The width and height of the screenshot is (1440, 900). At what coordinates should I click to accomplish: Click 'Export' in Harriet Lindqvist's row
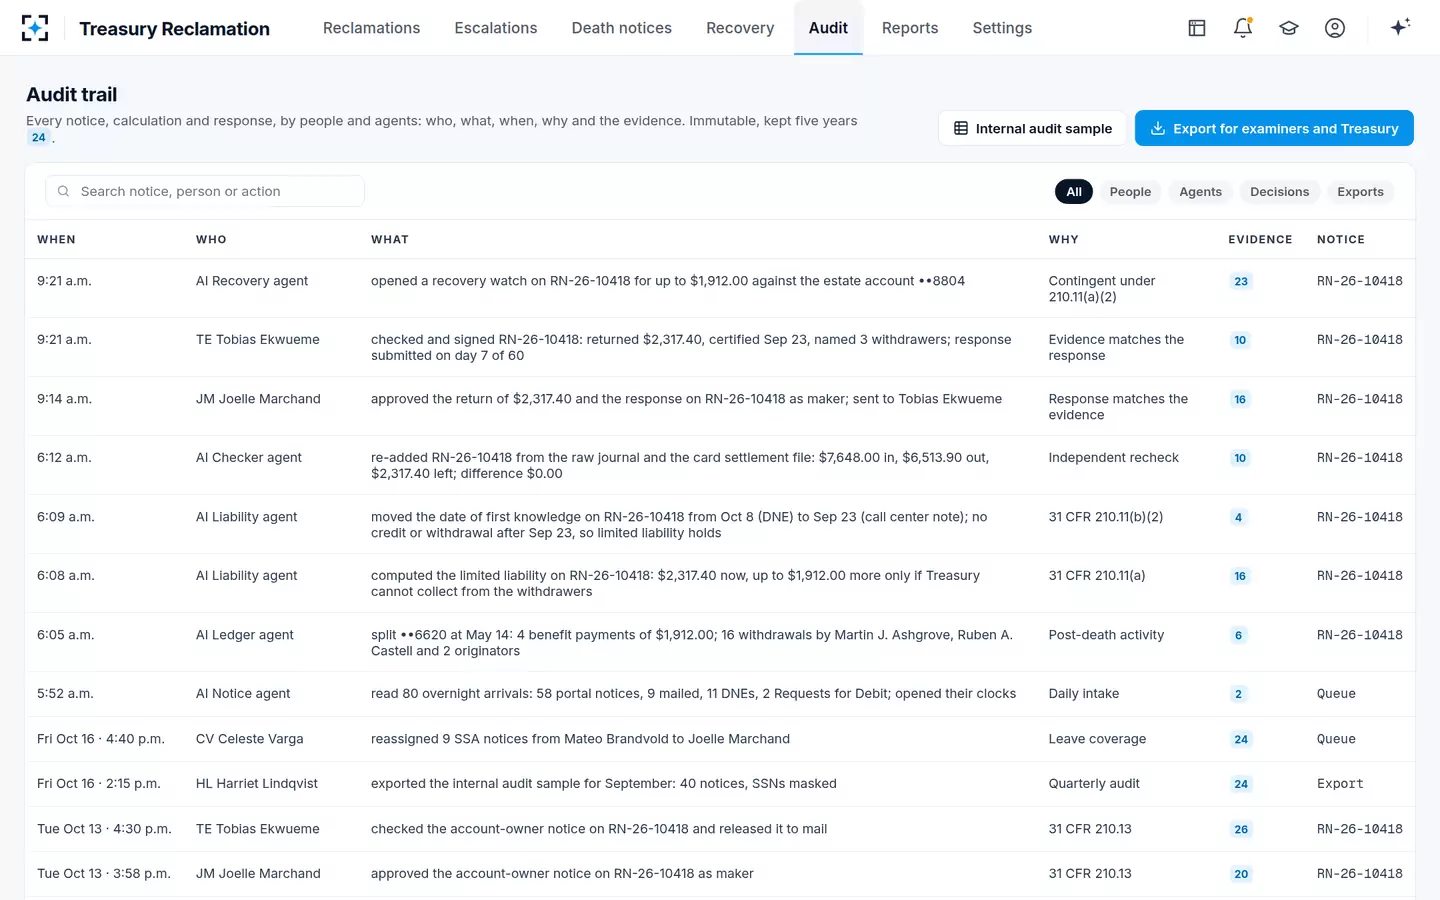coord(1340,784)
